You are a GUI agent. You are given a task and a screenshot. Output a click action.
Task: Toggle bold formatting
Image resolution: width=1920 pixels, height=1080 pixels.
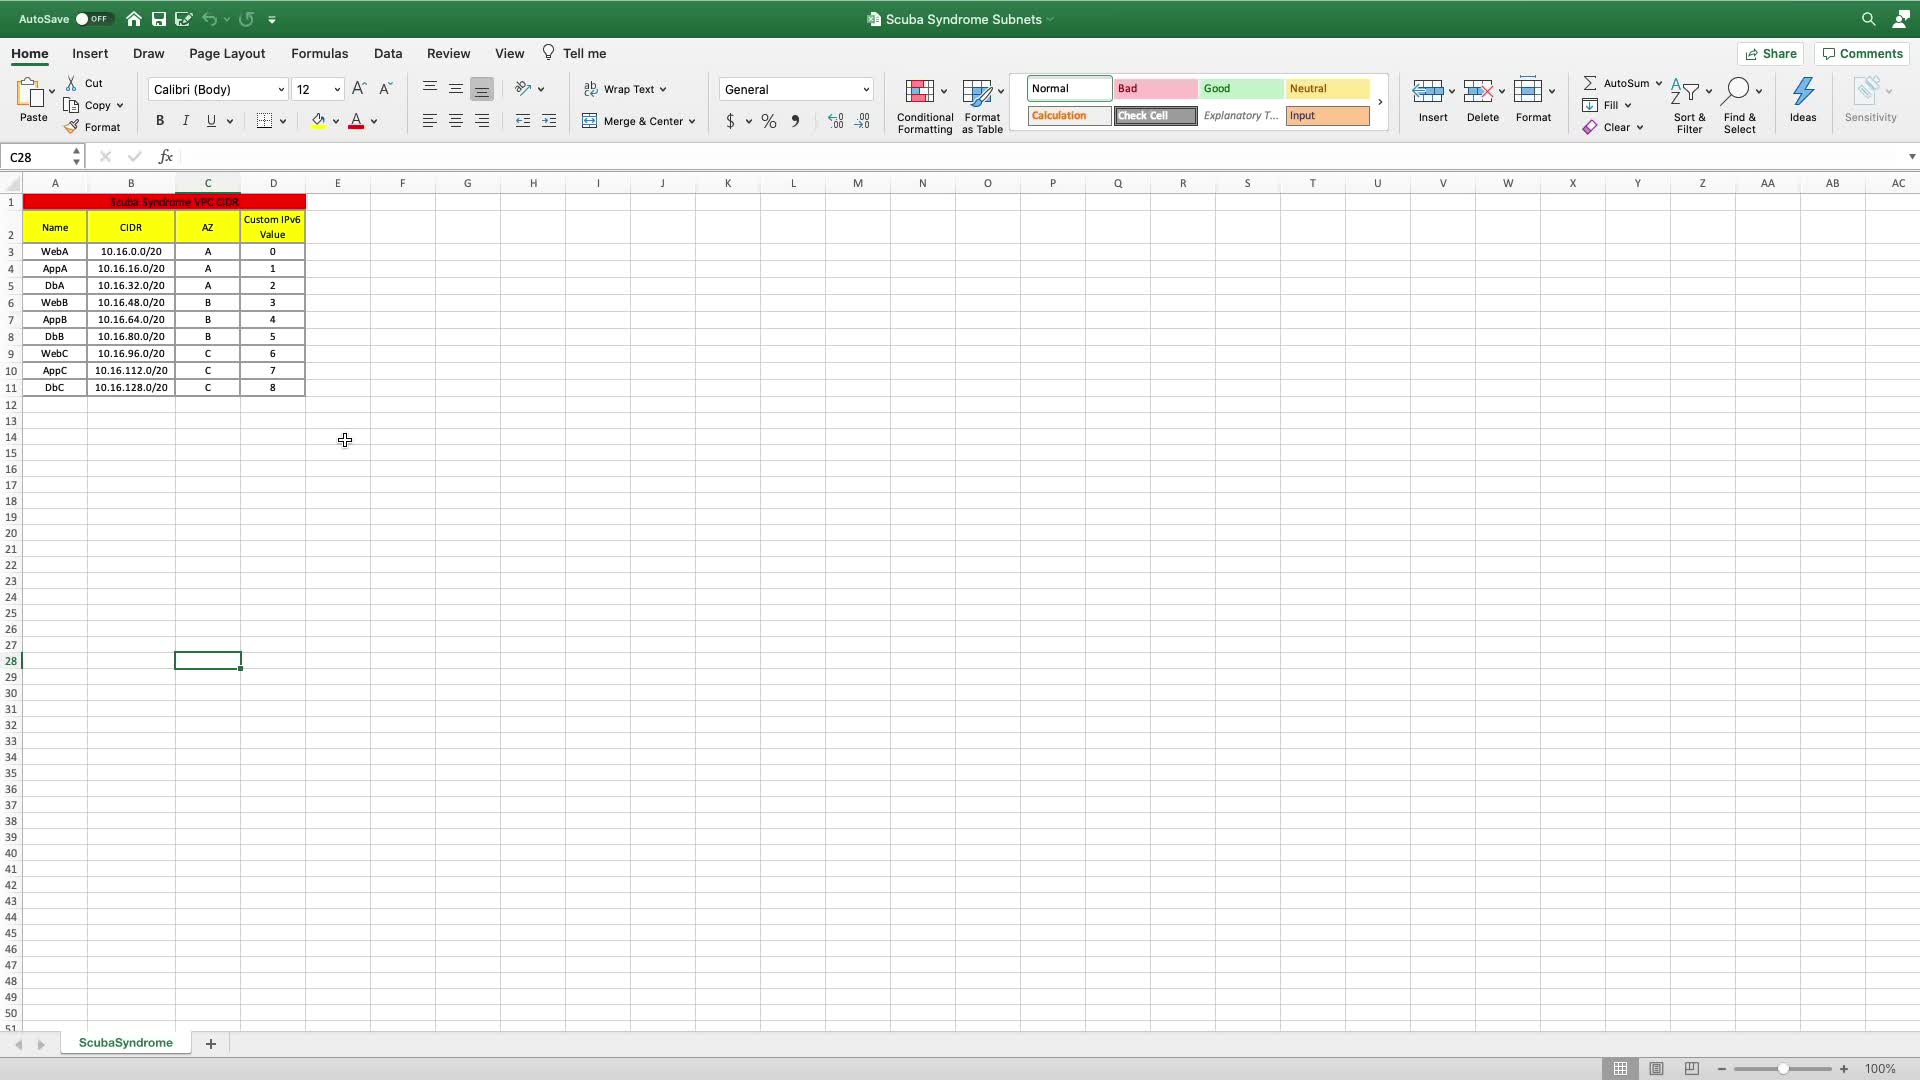[159, 121]
